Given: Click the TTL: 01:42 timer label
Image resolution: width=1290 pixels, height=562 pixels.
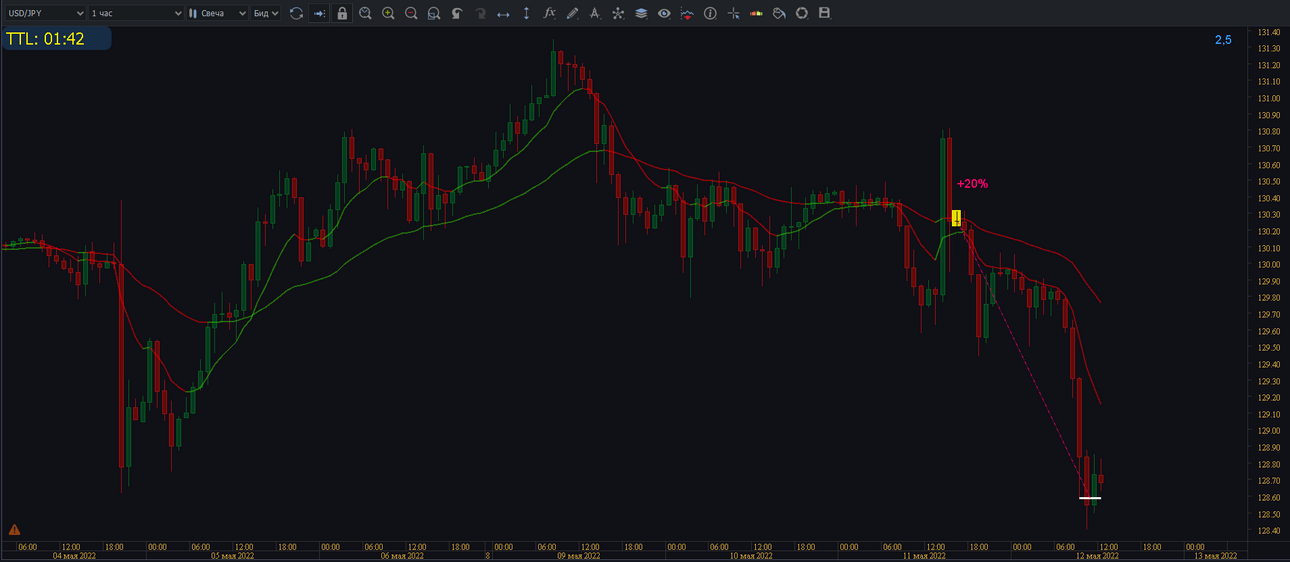Looking at the screenshot, I should pyautogui.click(x=46, y=39).
